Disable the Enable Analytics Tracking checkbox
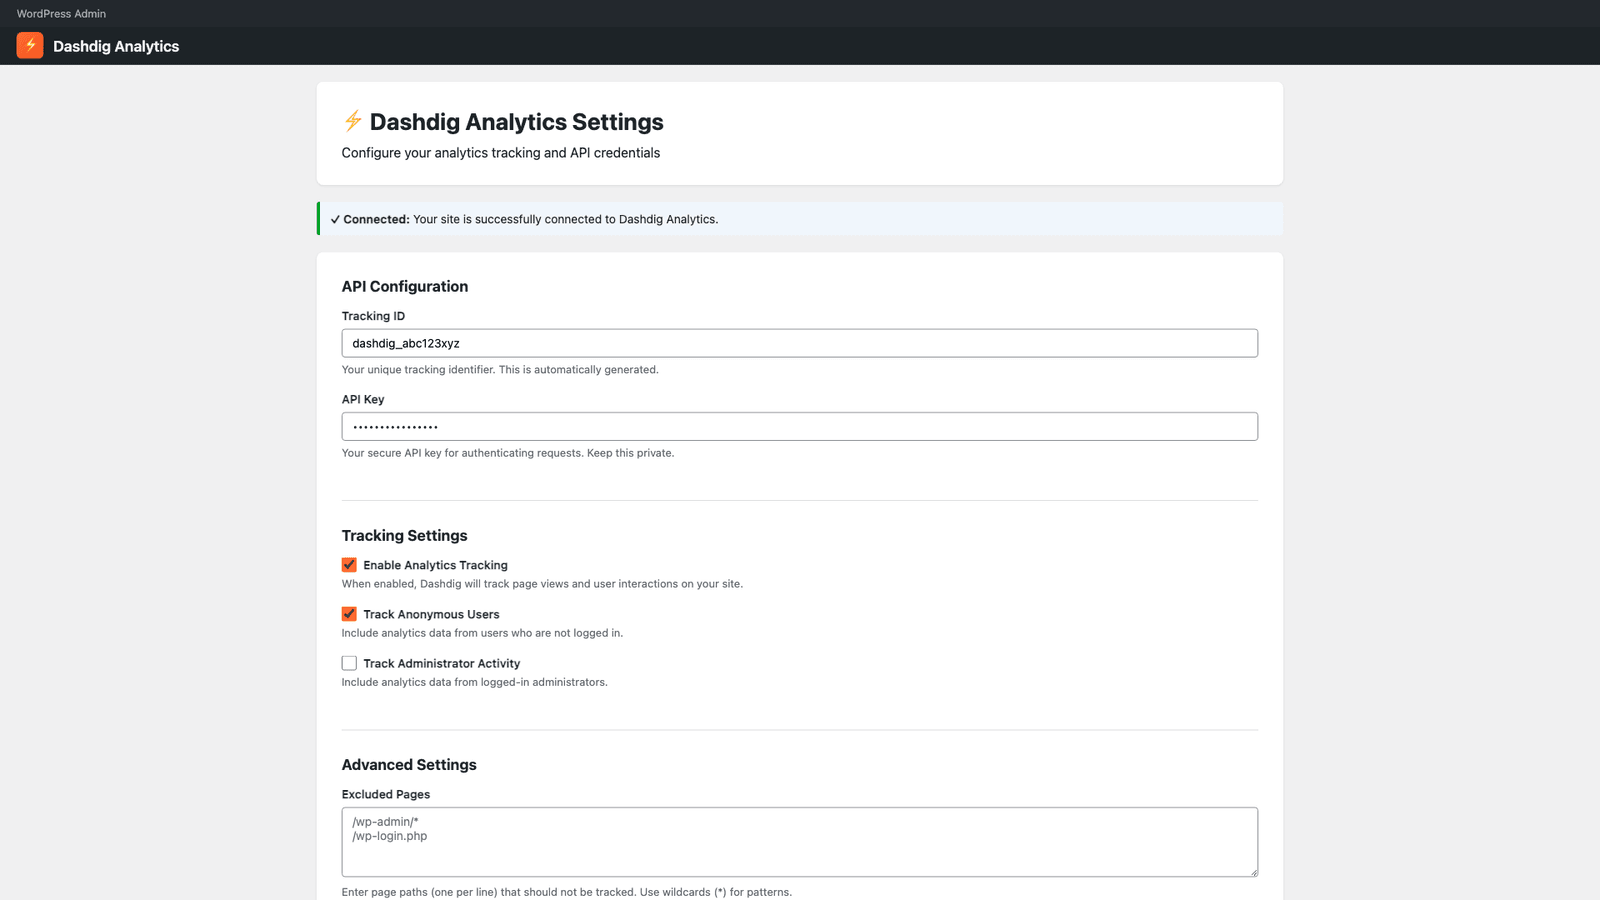Image resolution: width=1600 pixels, height=900 pixels. click(349, 565)
